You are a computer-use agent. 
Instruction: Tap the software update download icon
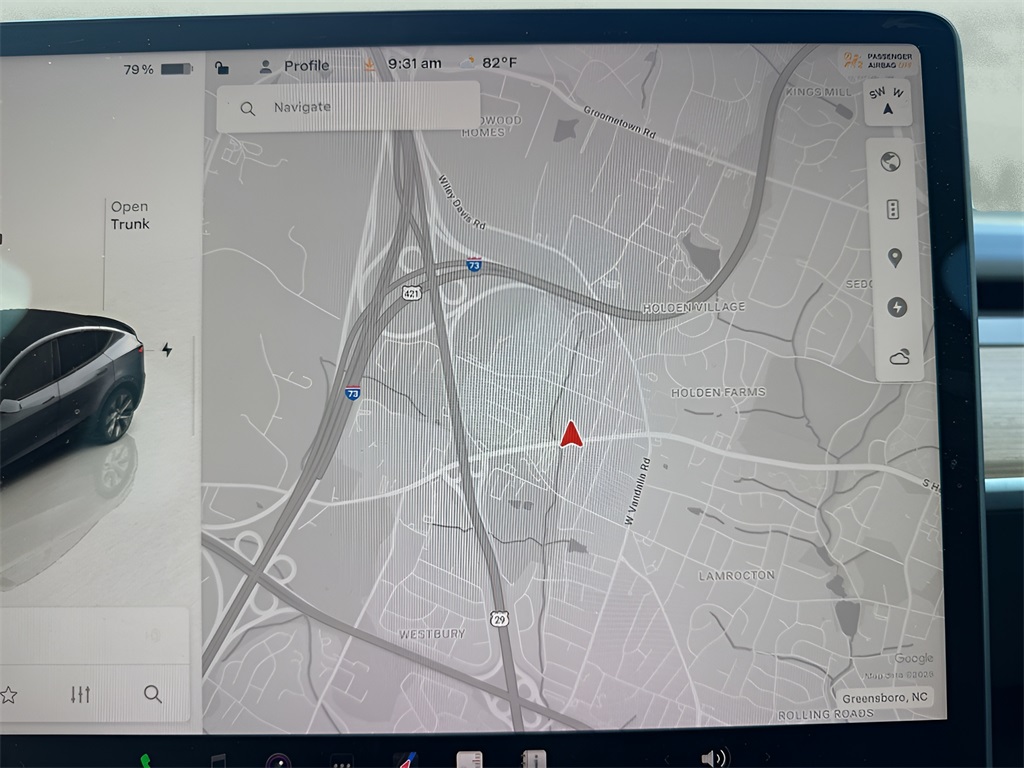pyautogui.click(x=368, y=64)
